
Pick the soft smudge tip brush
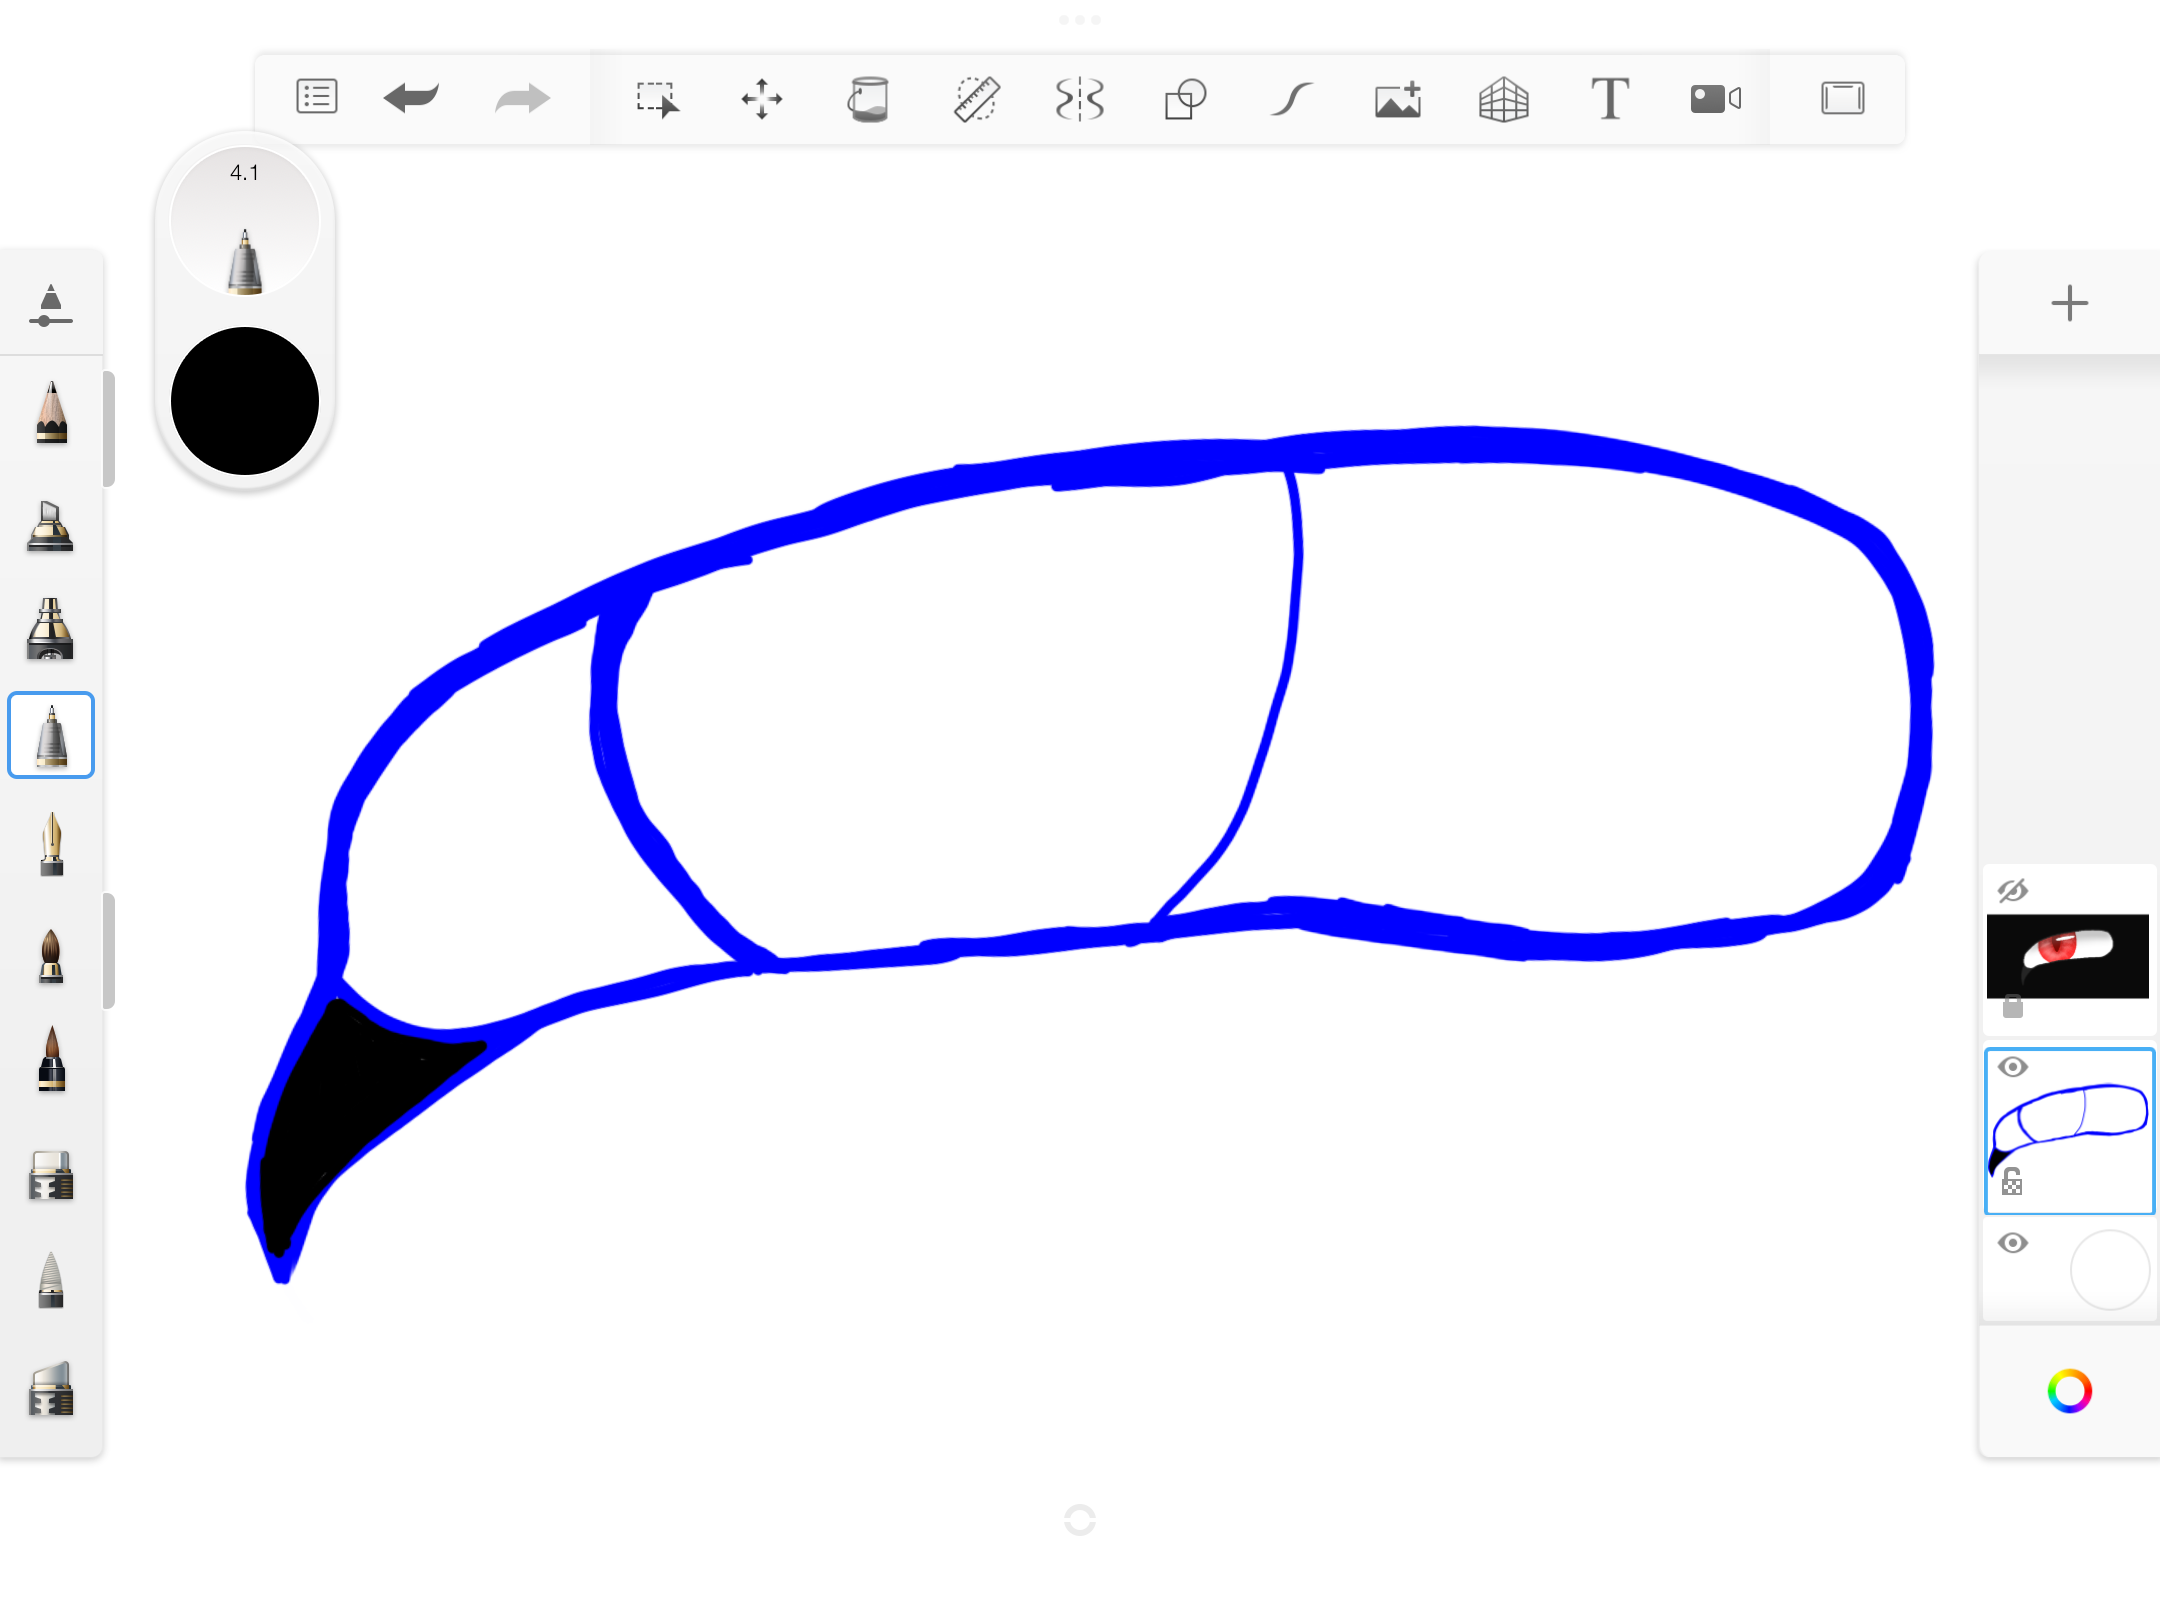51,1279
